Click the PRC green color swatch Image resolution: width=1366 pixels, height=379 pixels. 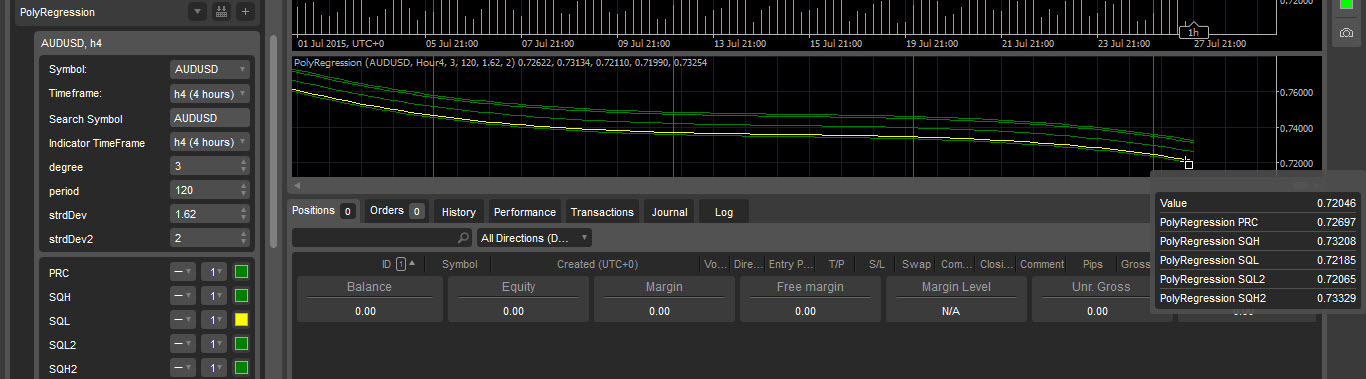[x=241, y=272]
